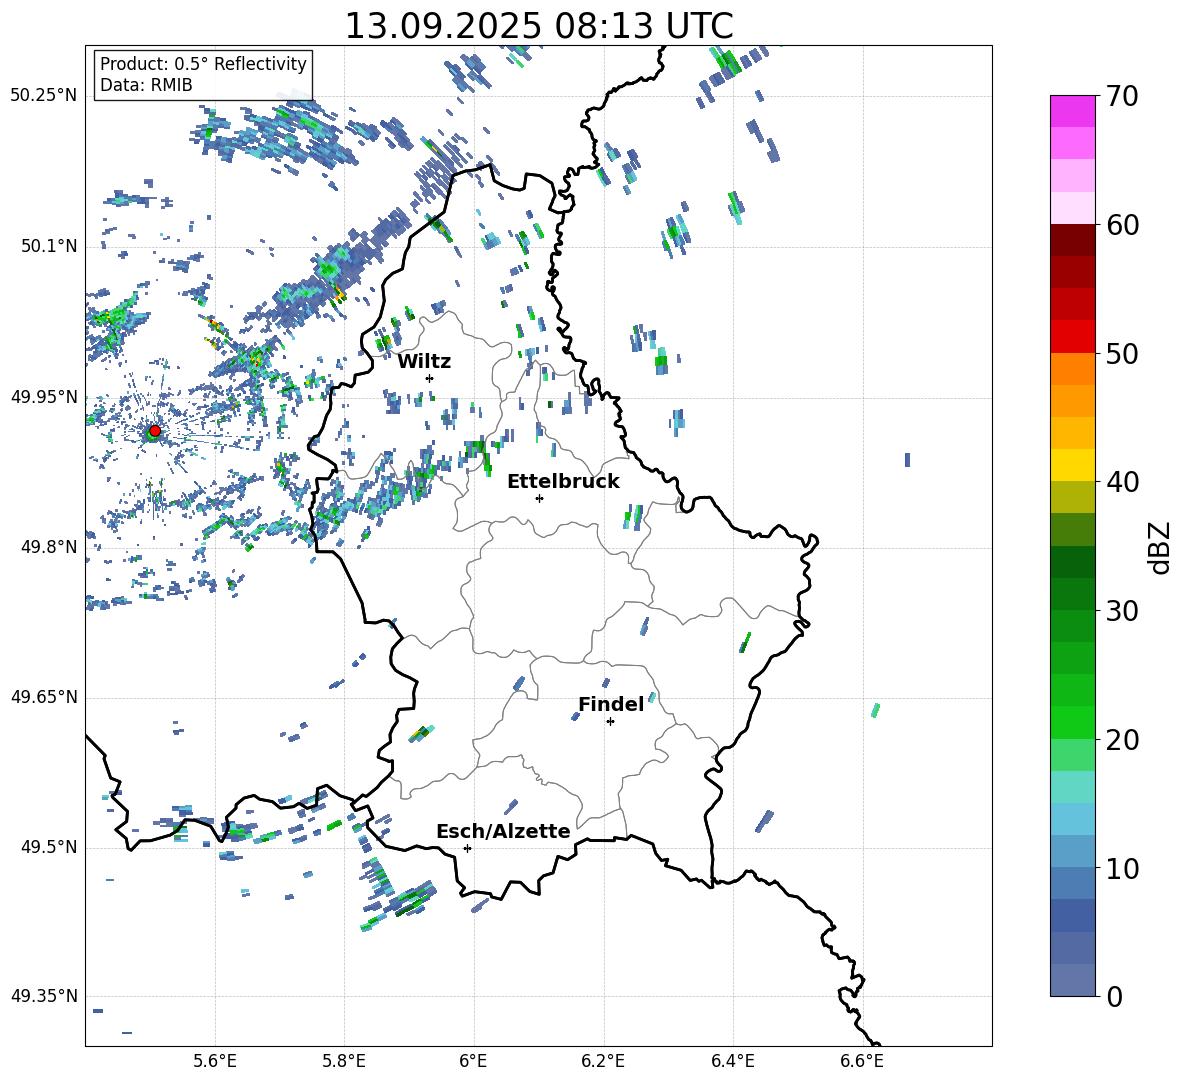
Task: Click the Product 0.5° Reflectivity info box
Action: click(x=203, y=75)
